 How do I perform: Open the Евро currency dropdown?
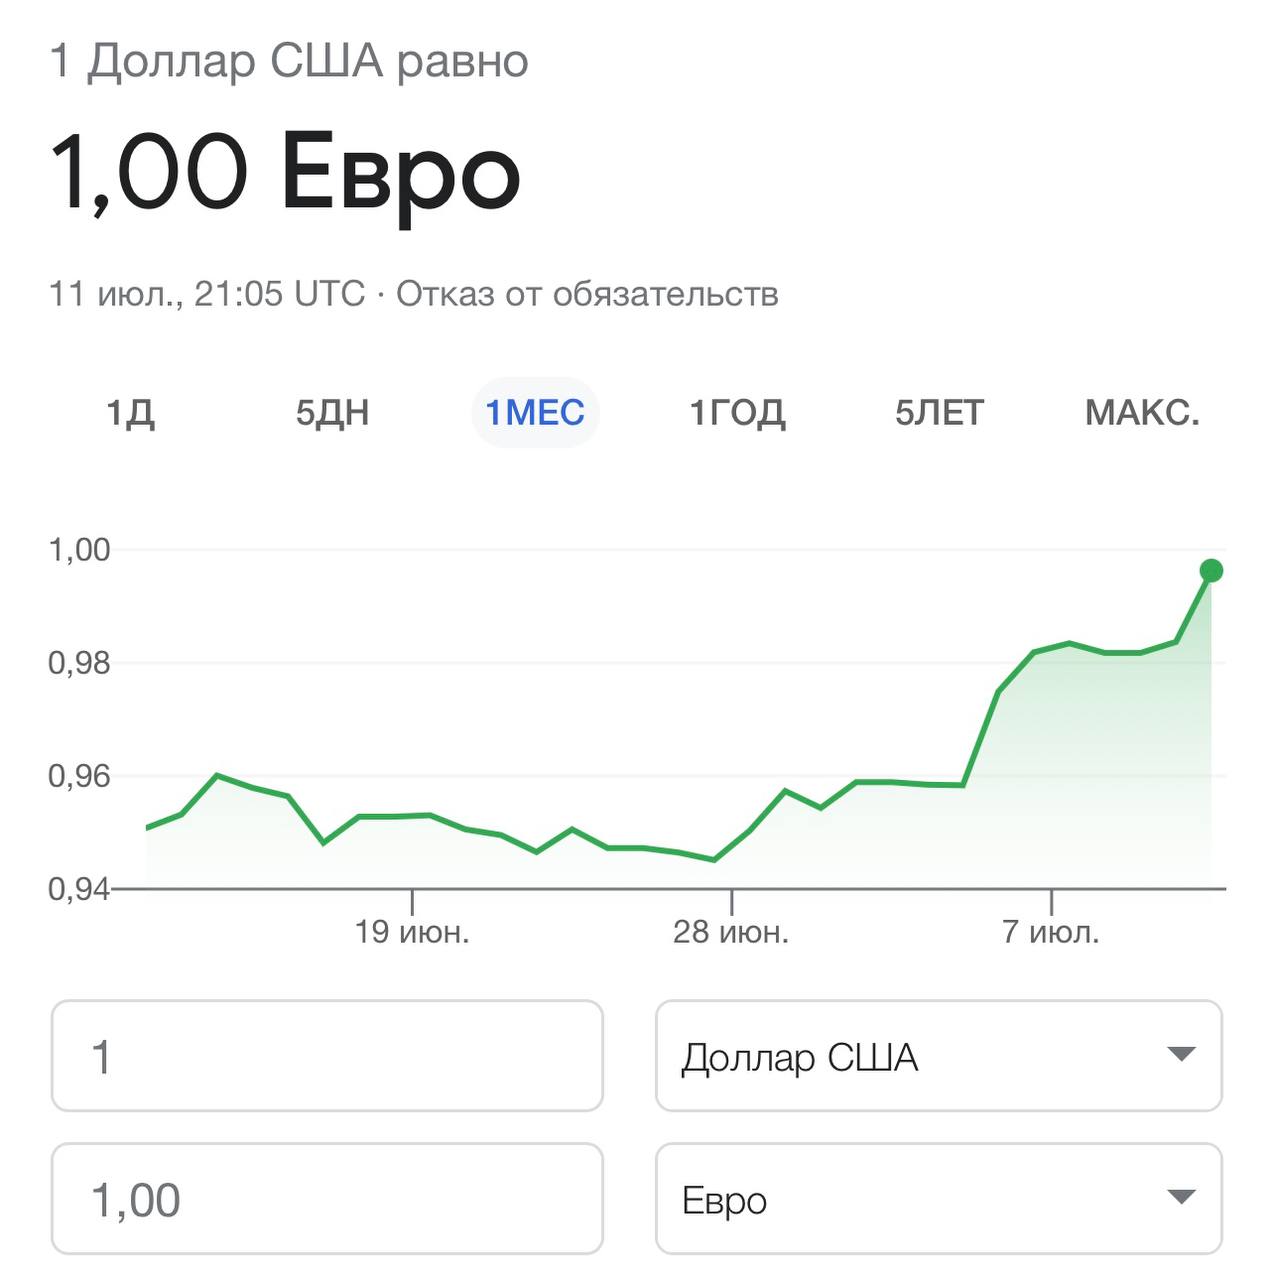(x=938, y=1199)
